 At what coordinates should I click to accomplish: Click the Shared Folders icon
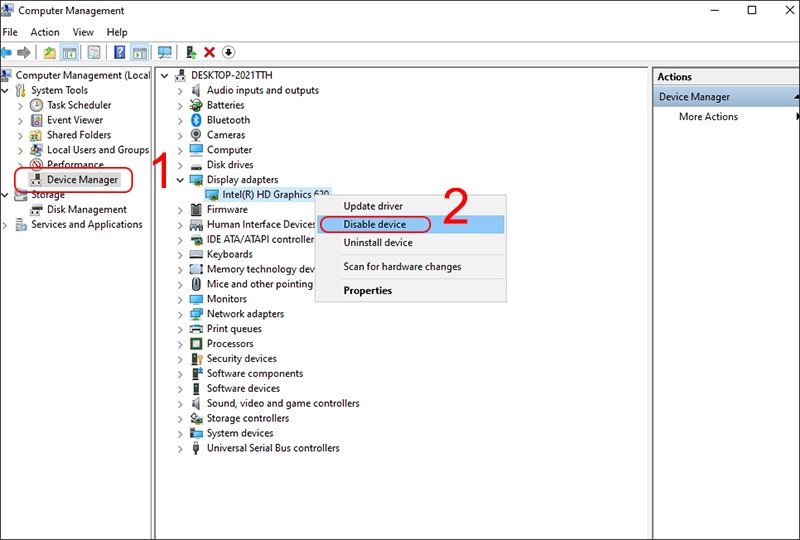click(x=36, y=135)
